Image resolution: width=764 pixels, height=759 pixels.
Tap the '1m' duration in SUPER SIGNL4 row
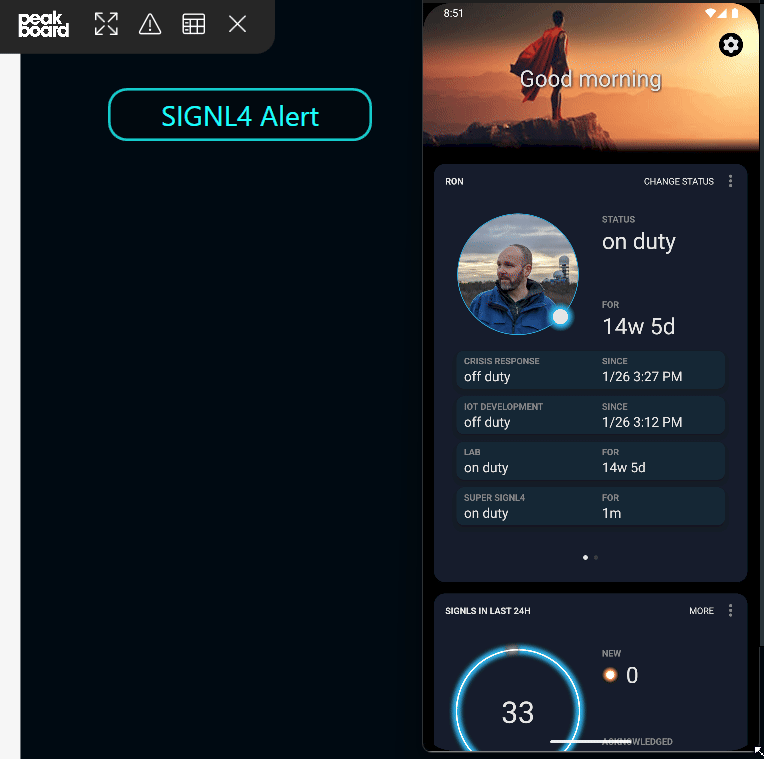coord(611,513)
